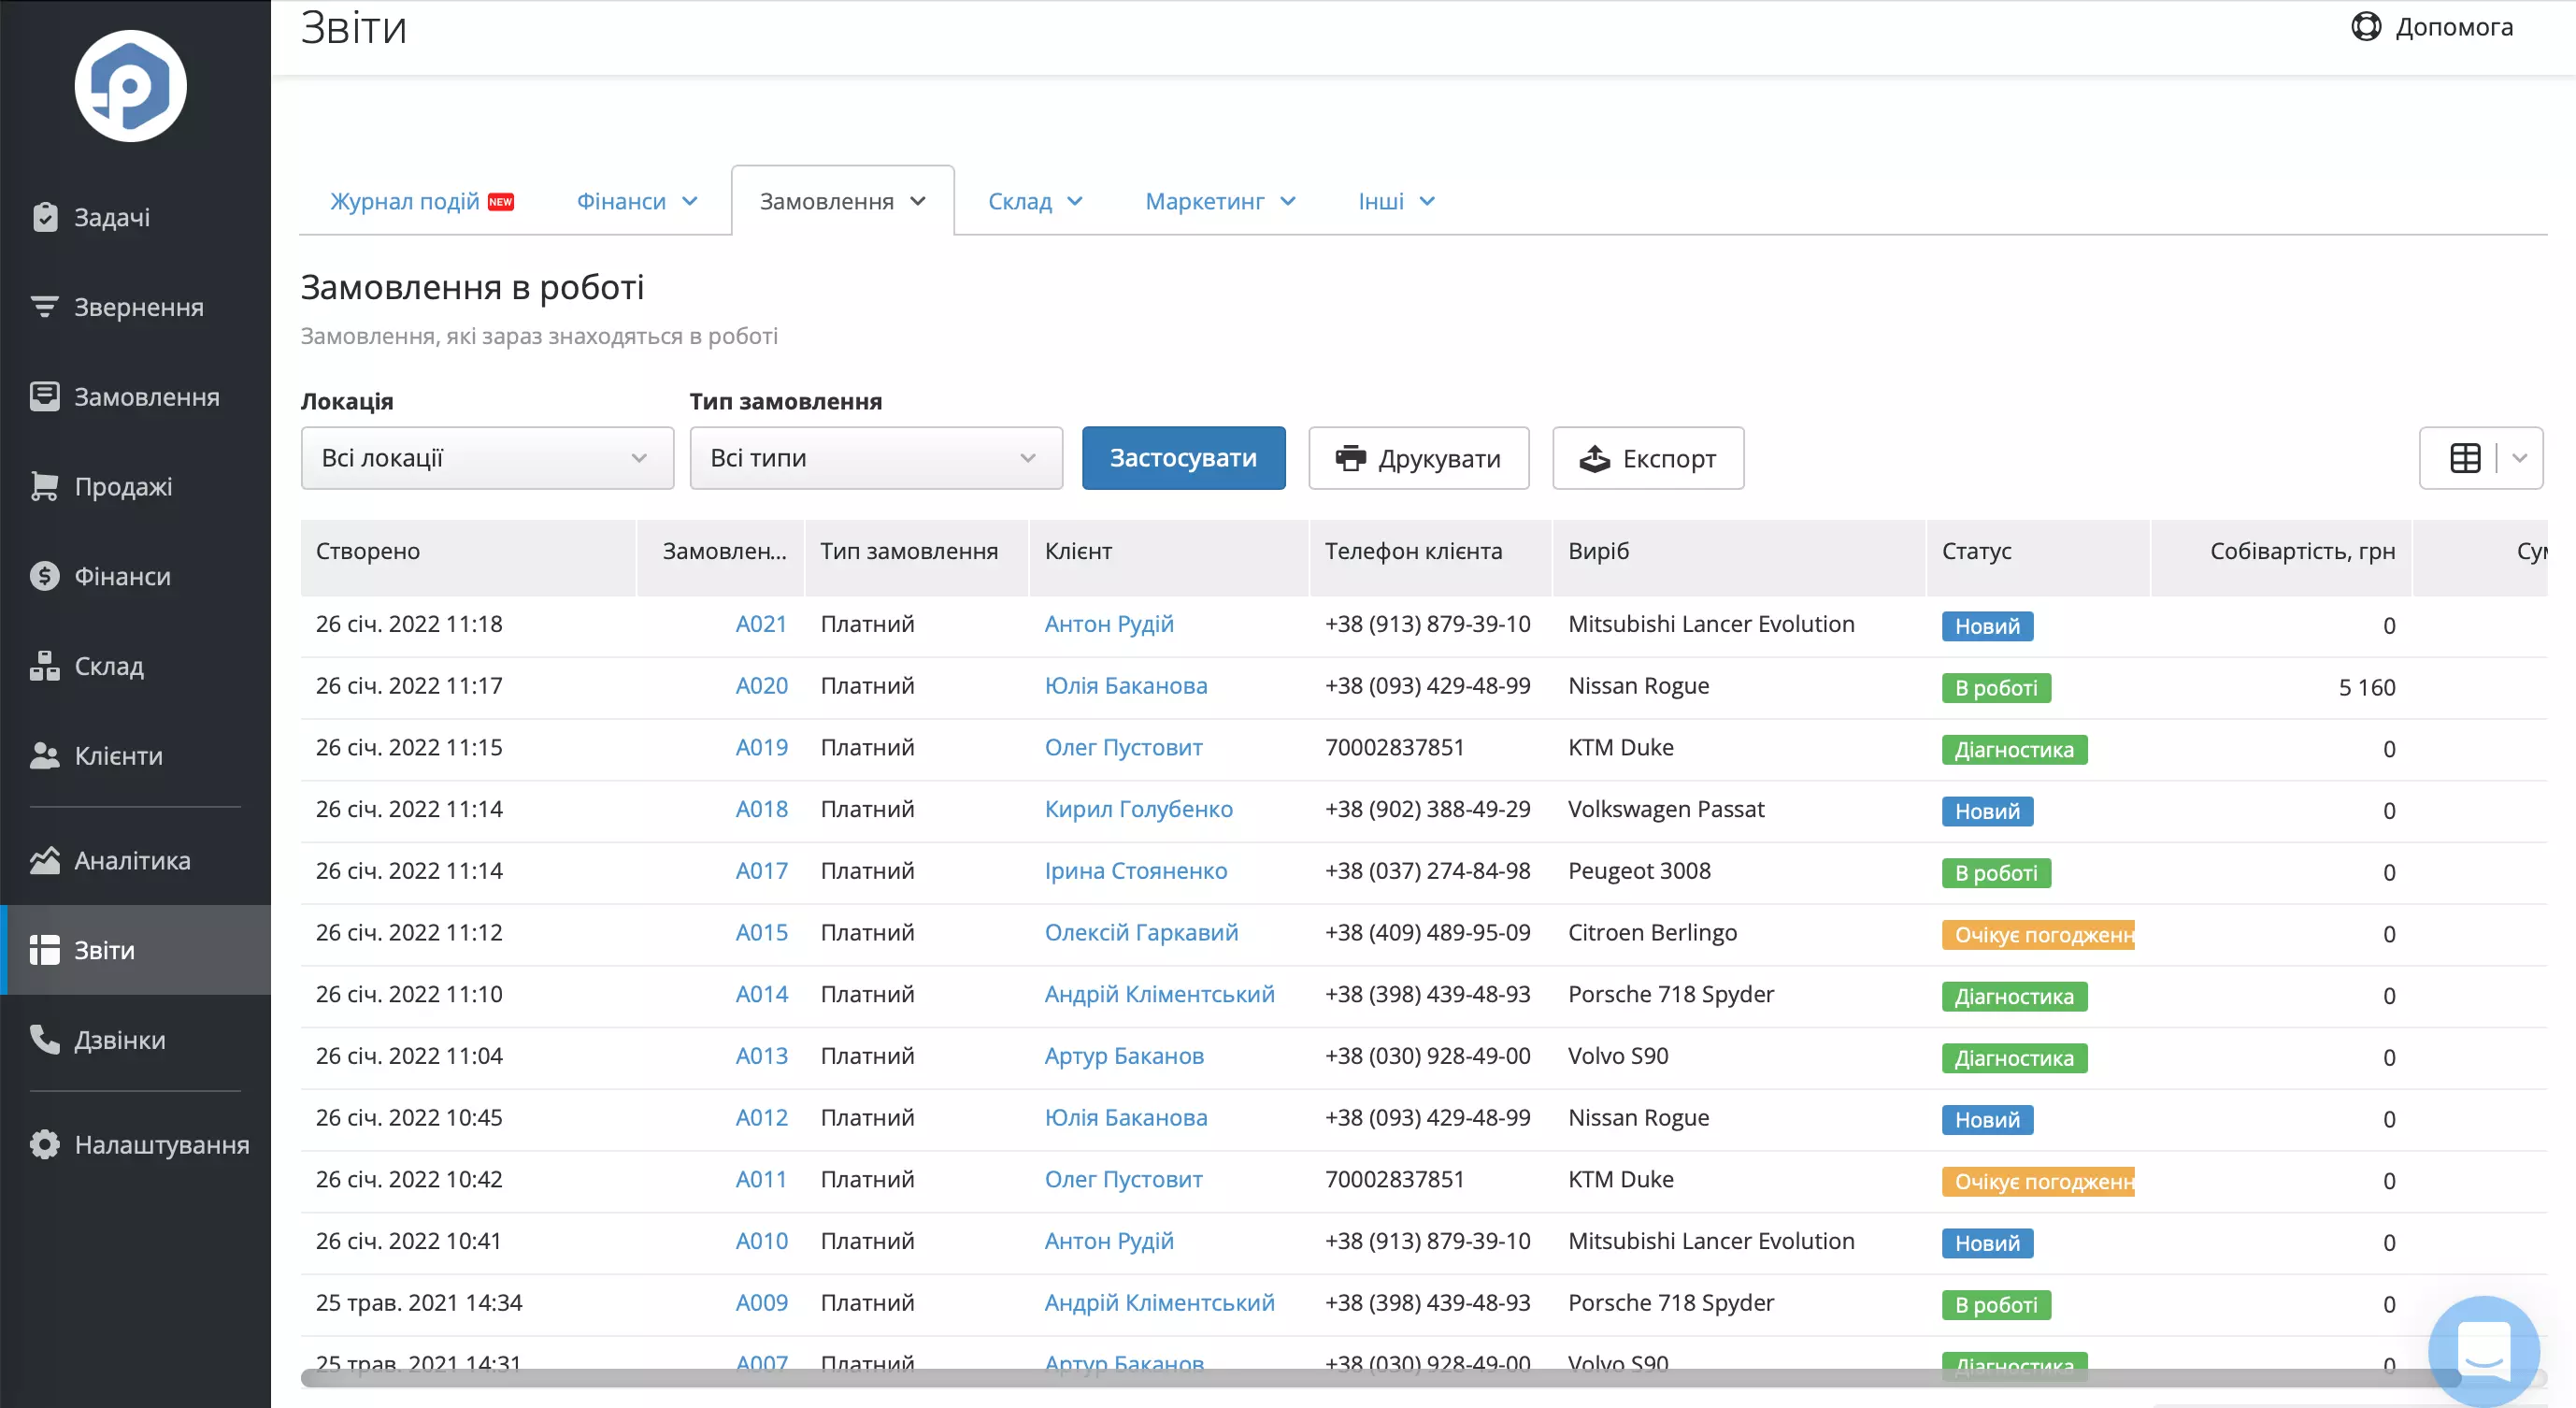This screenshot has height=1408, width=2576.
Task: Click the horizontal table scrollbar
Action: coord(1380,1378)
